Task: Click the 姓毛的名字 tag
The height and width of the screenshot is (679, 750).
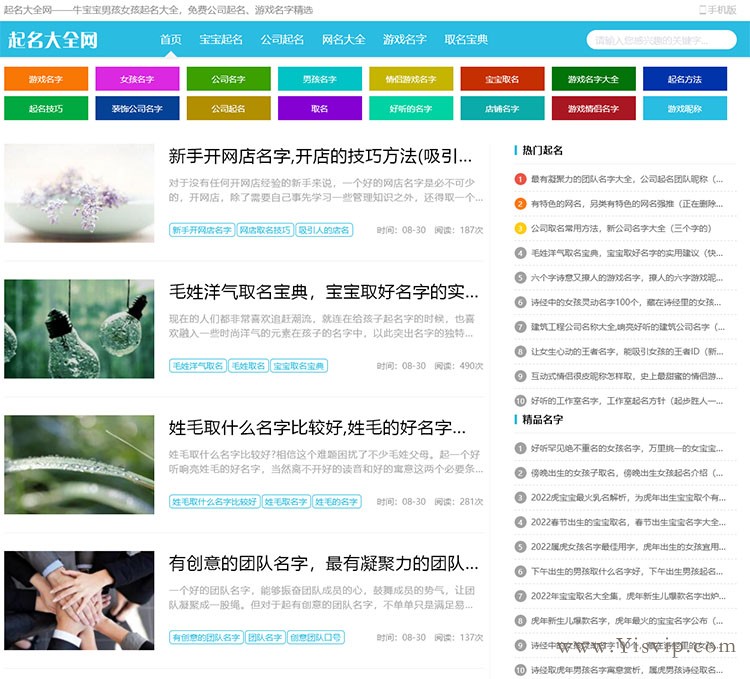Action: tap(337, 502)
